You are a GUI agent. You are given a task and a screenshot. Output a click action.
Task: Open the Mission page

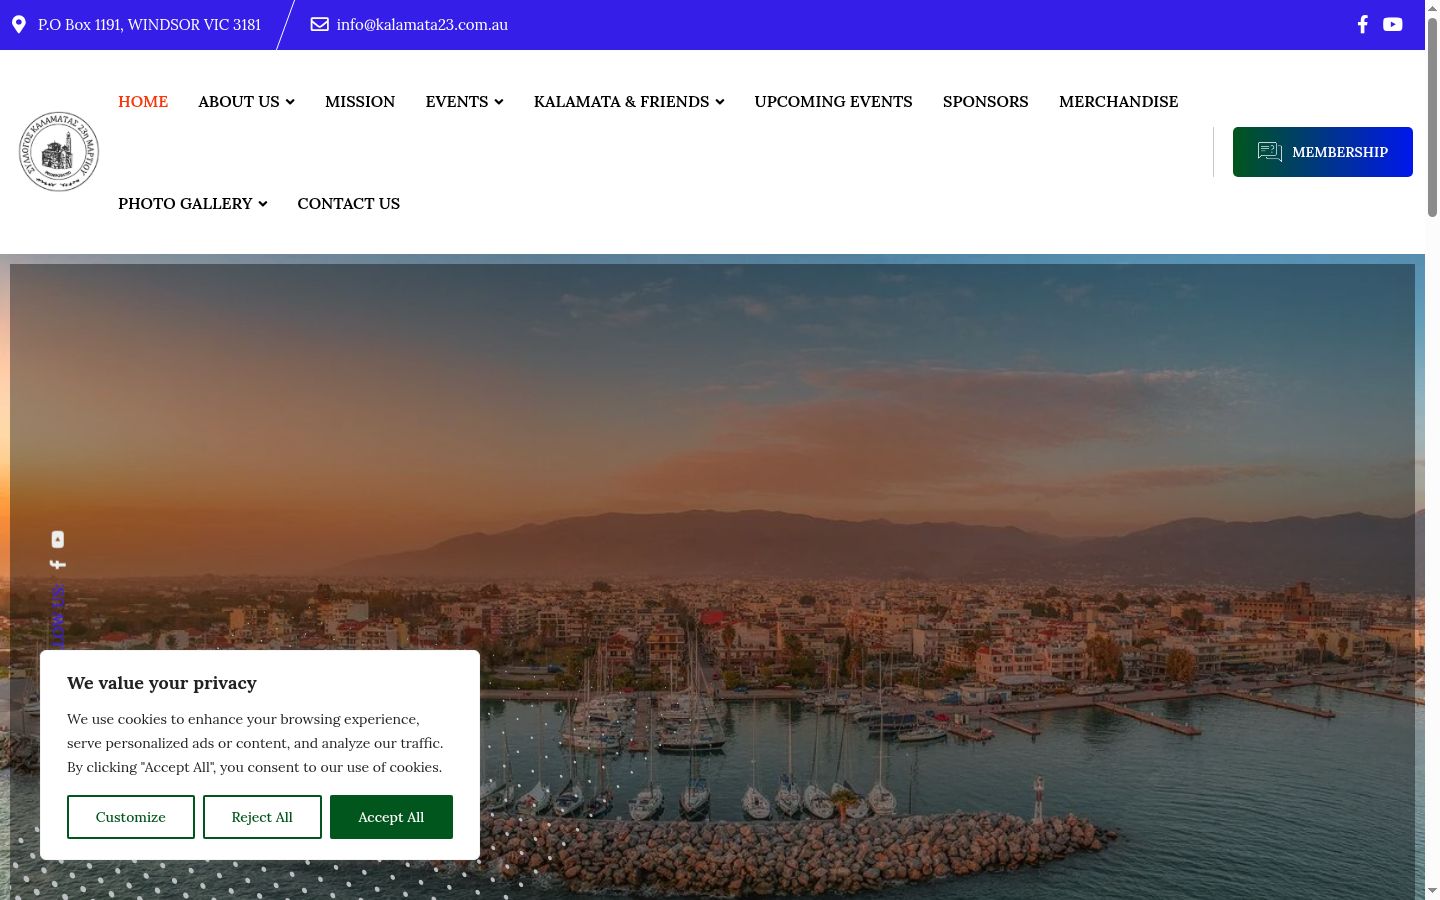[360, 101]
